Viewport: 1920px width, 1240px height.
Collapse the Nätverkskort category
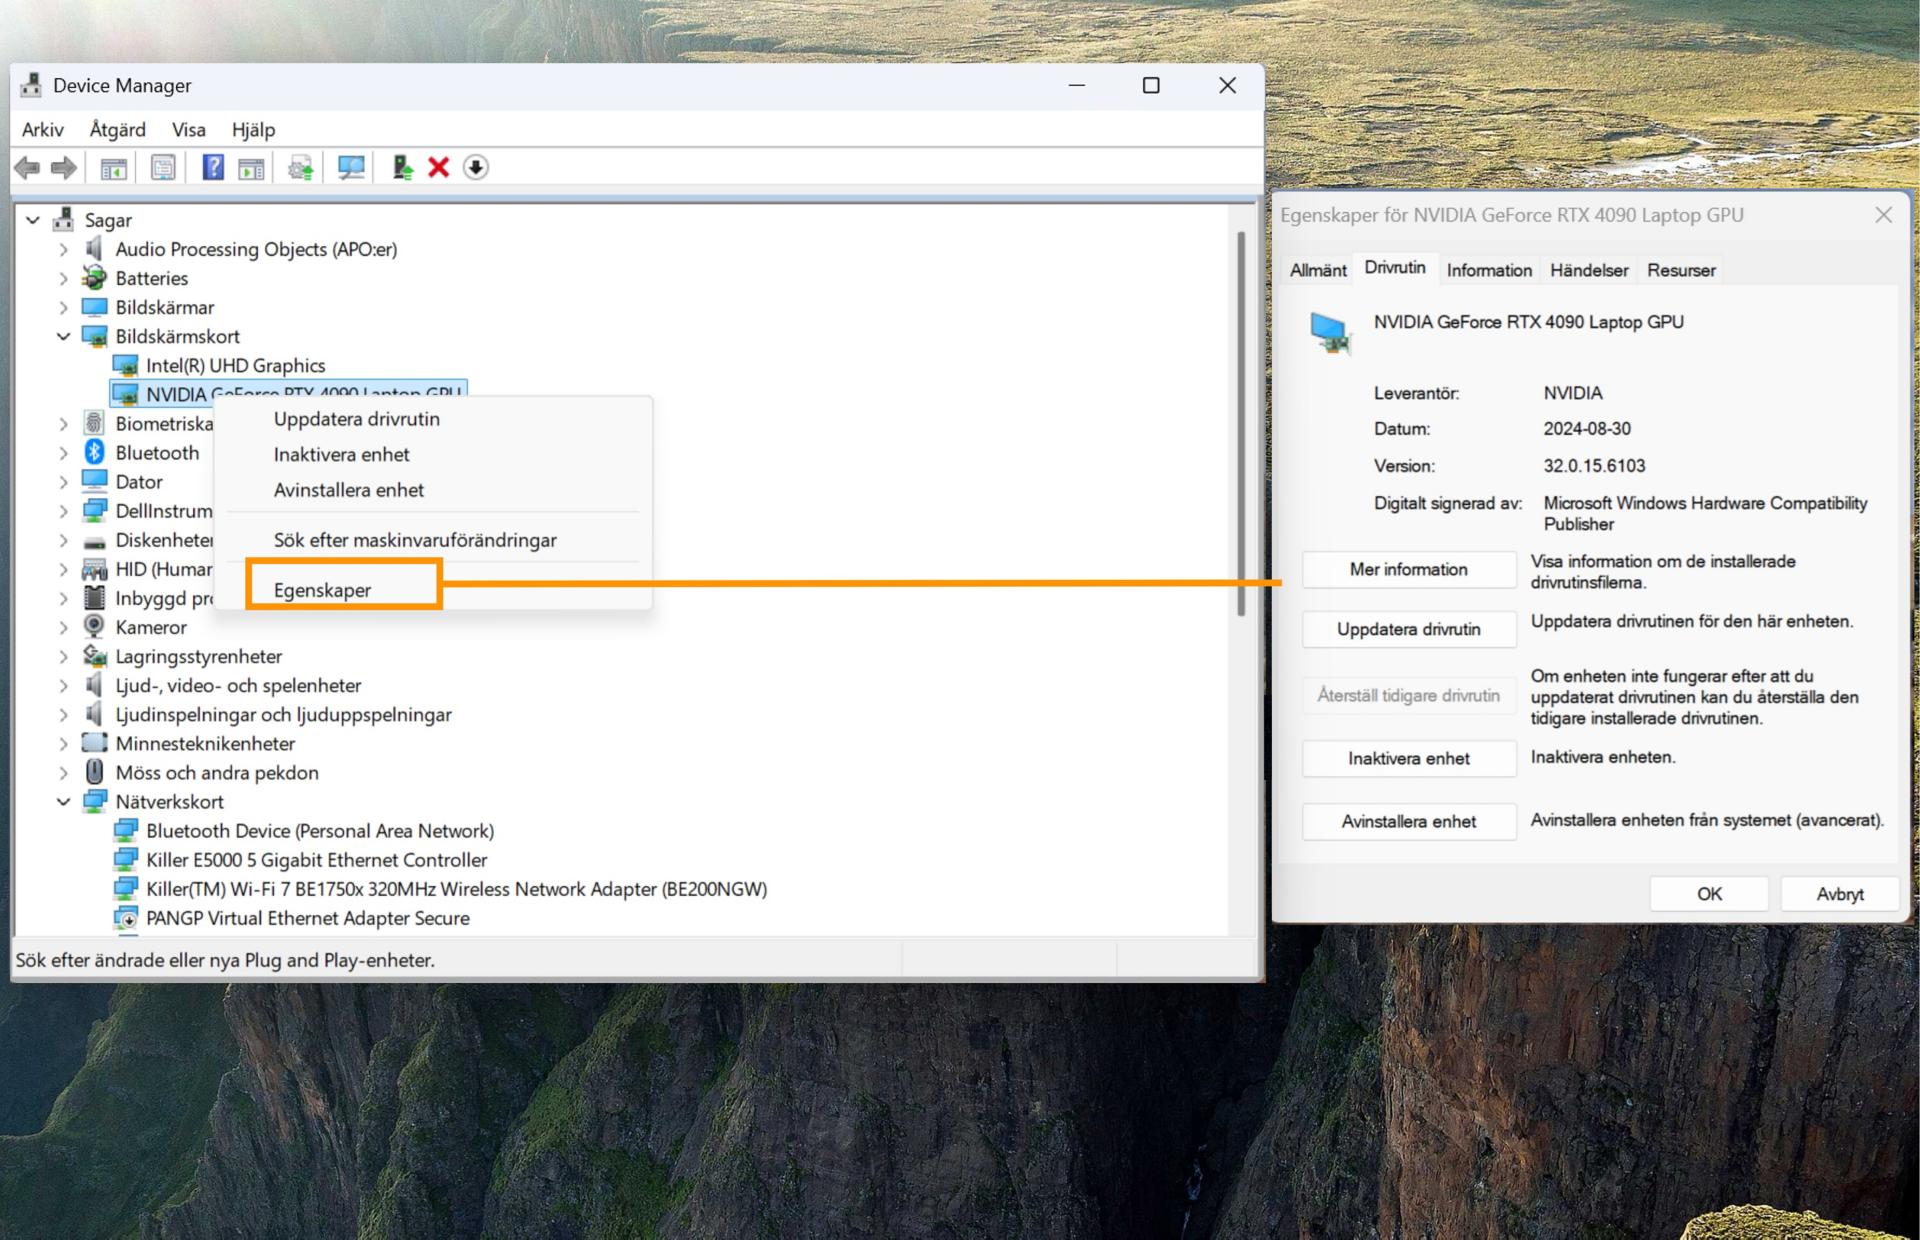[x=64, y=802]
